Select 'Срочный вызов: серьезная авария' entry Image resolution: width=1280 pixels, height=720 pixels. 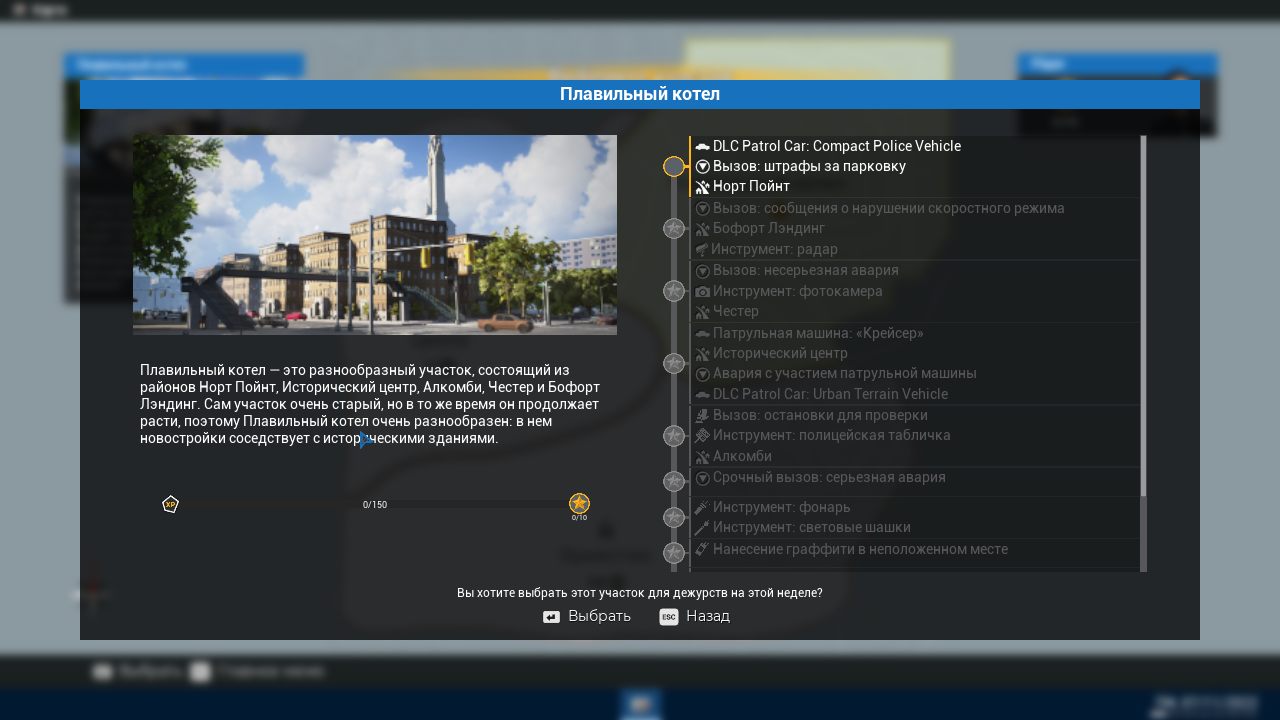[x=828, y=477]
